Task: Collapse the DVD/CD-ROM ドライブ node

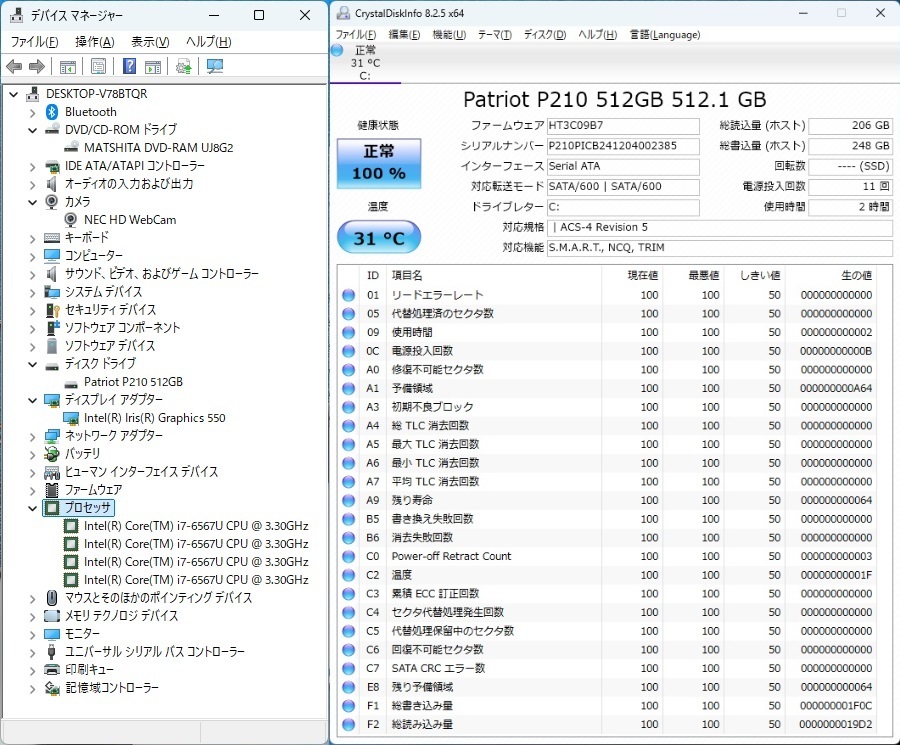Action: pos(33,130)
